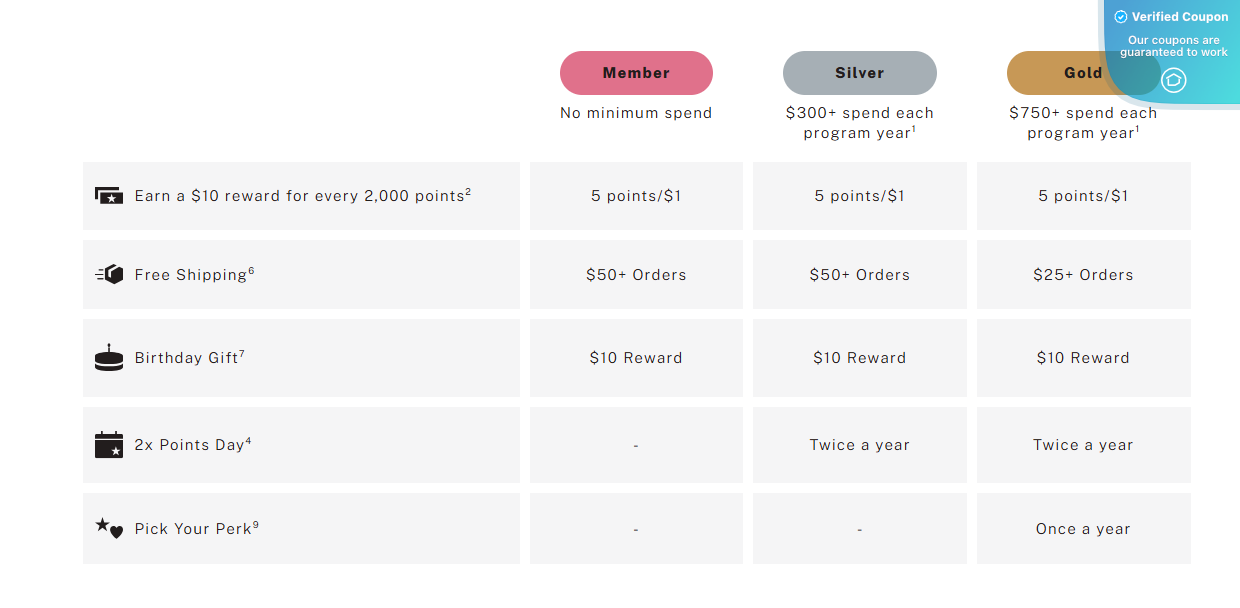The width and height of the screenshot is (1240, 608).
Task: Click the Birthday Gift cake icon
Action: (108, 357)
